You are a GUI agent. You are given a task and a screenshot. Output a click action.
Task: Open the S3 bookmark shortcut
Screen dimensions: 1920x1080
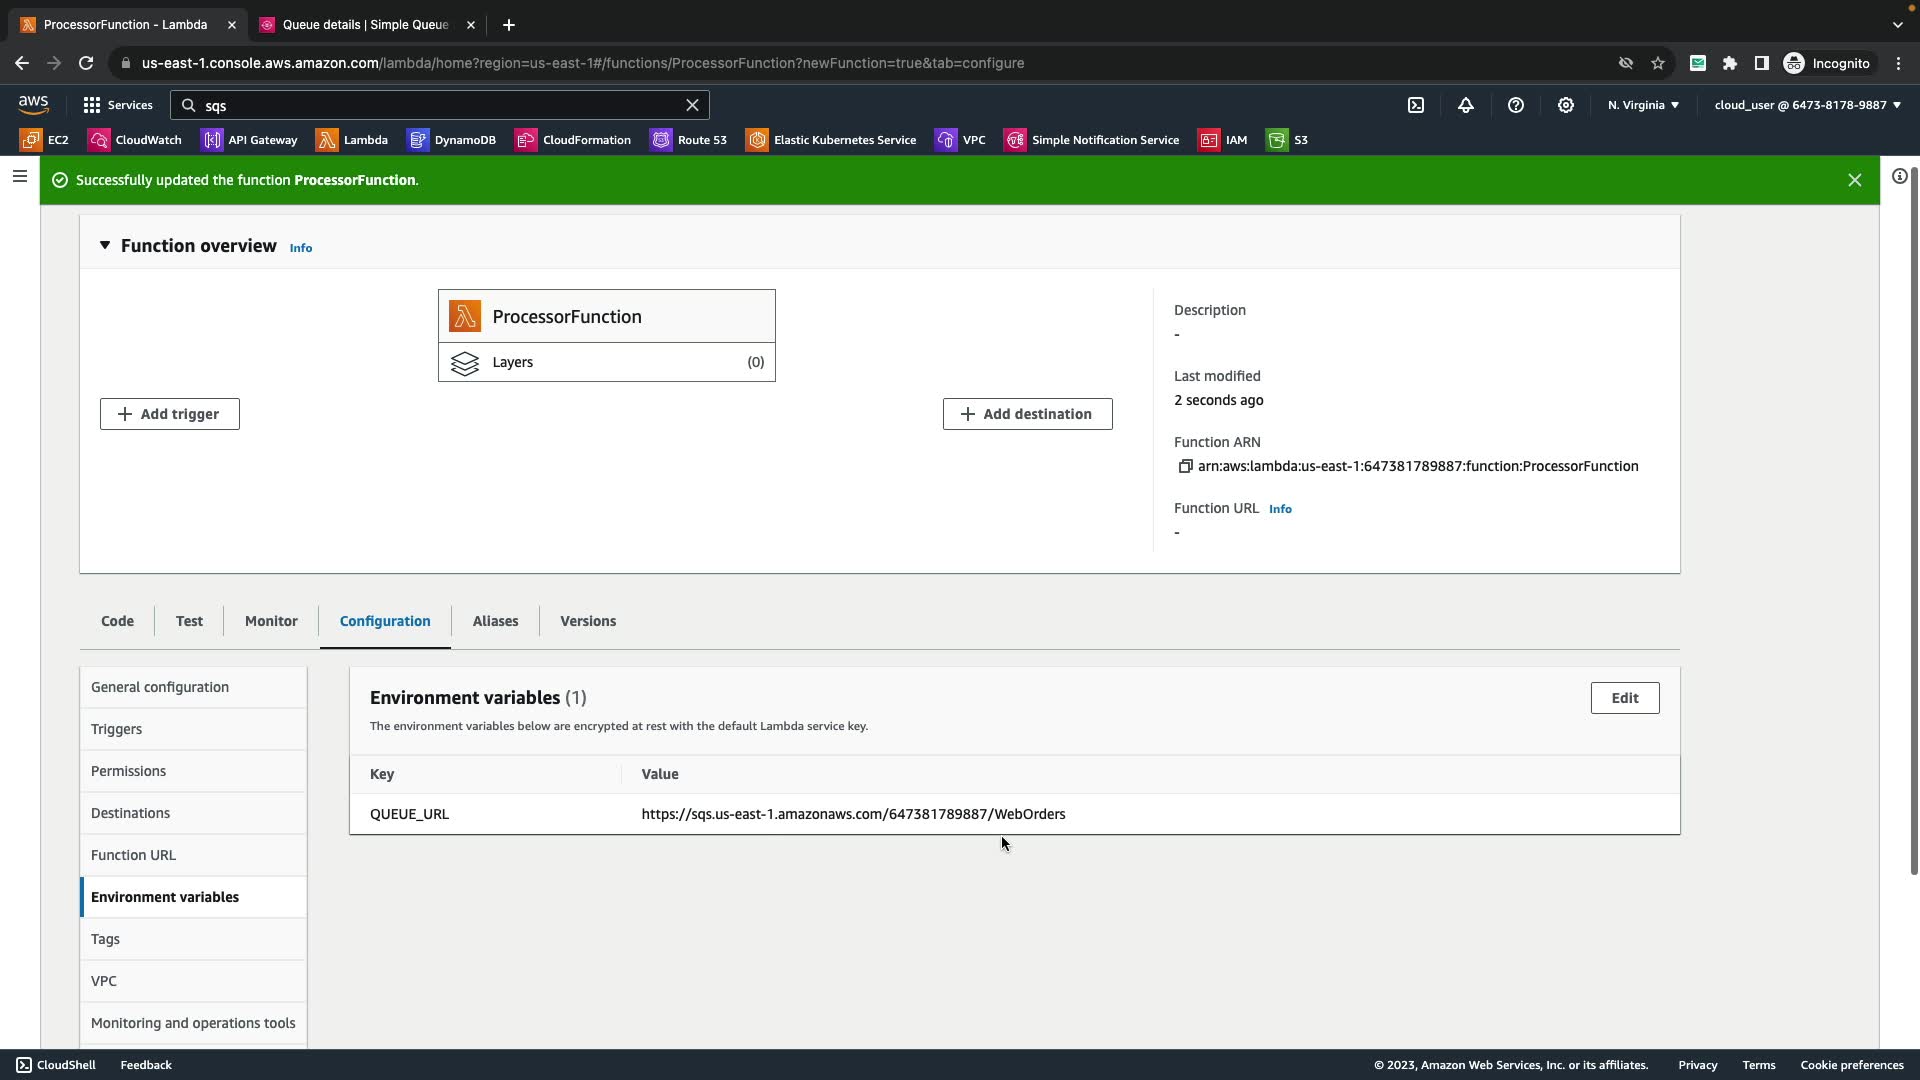pos(1288,140)
